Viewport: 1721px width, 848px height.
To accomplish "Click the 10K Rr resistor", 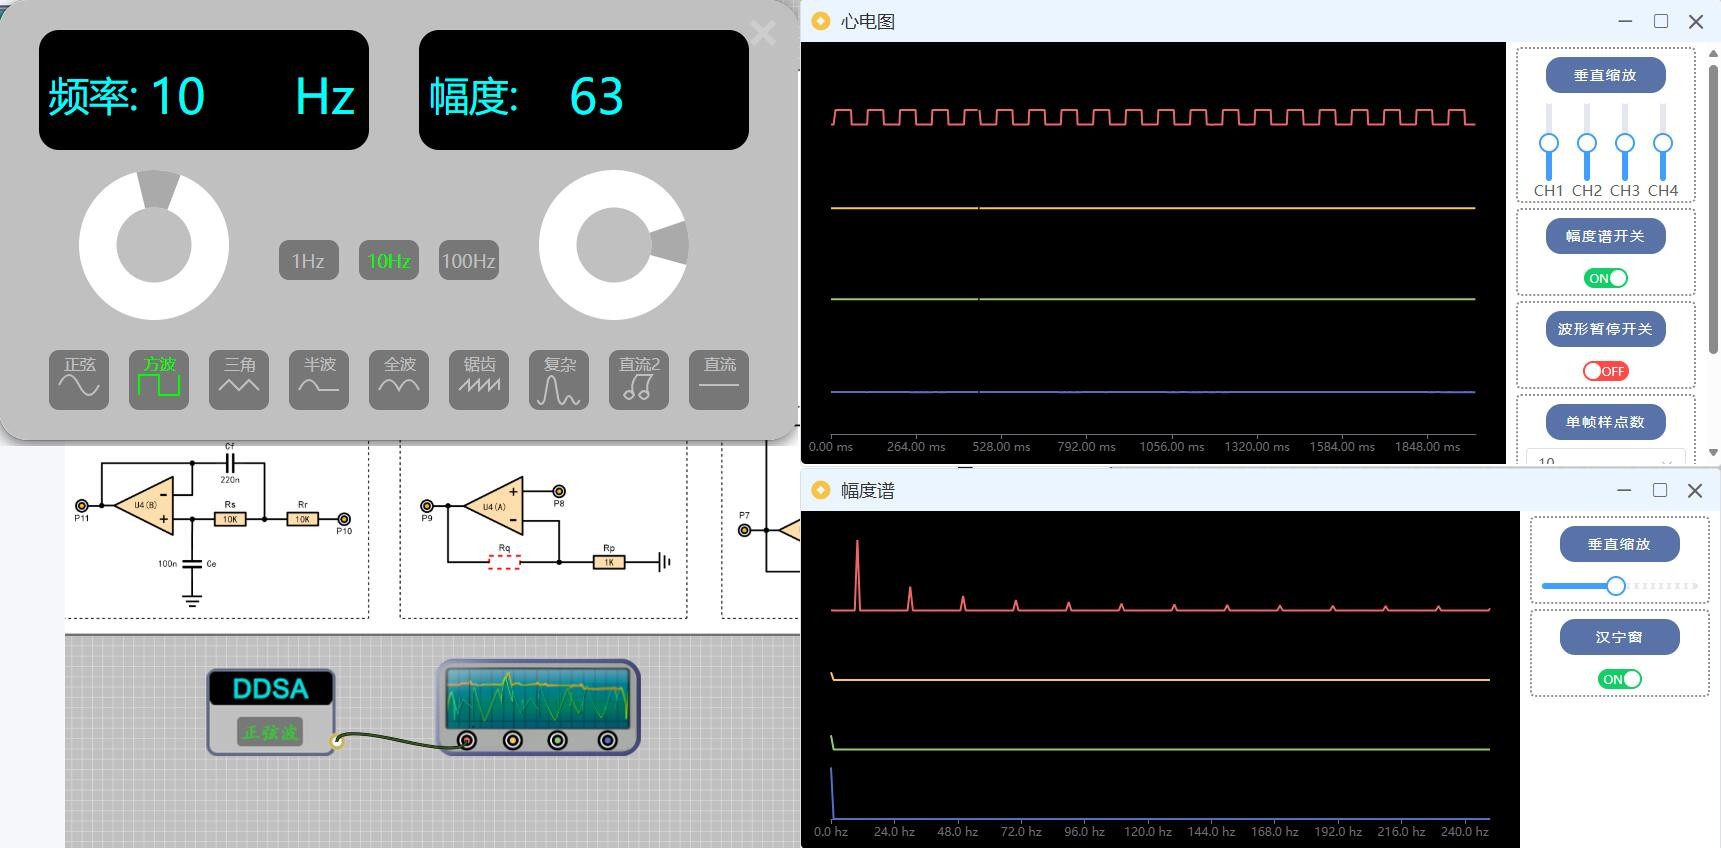I will 303,519.
